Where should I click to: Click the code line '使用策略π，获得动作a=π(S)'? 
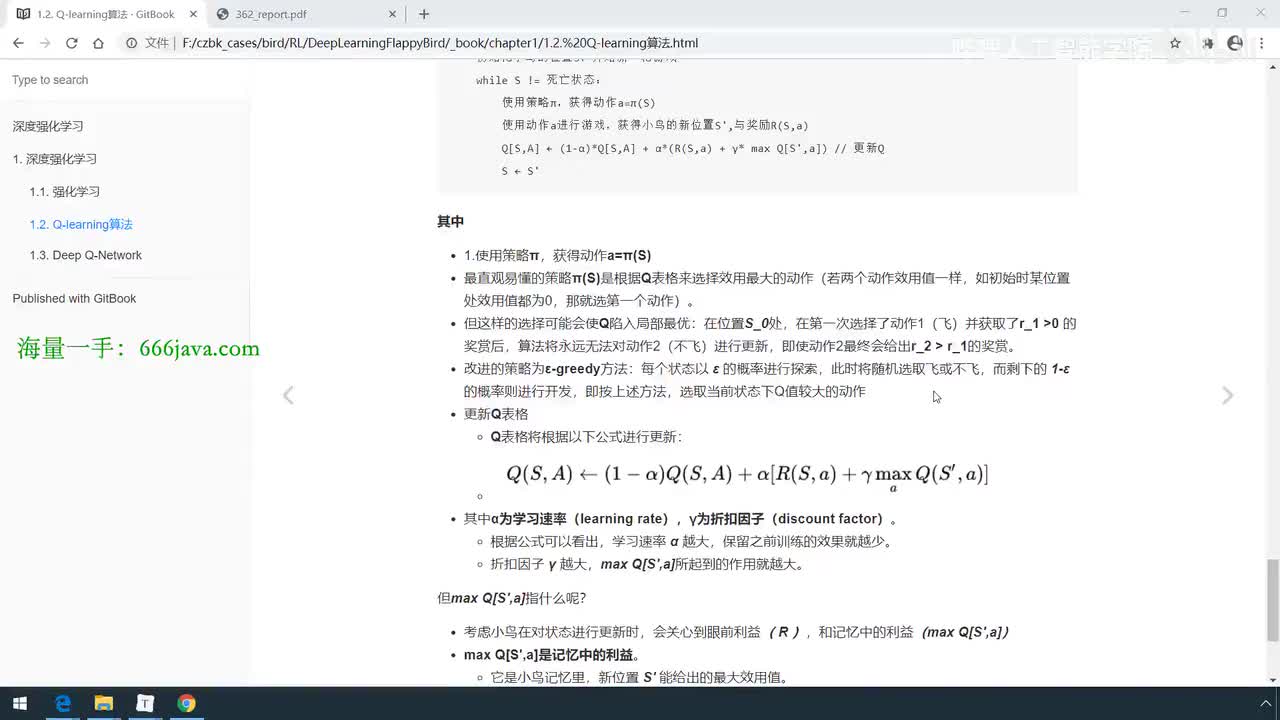[579, 103]
